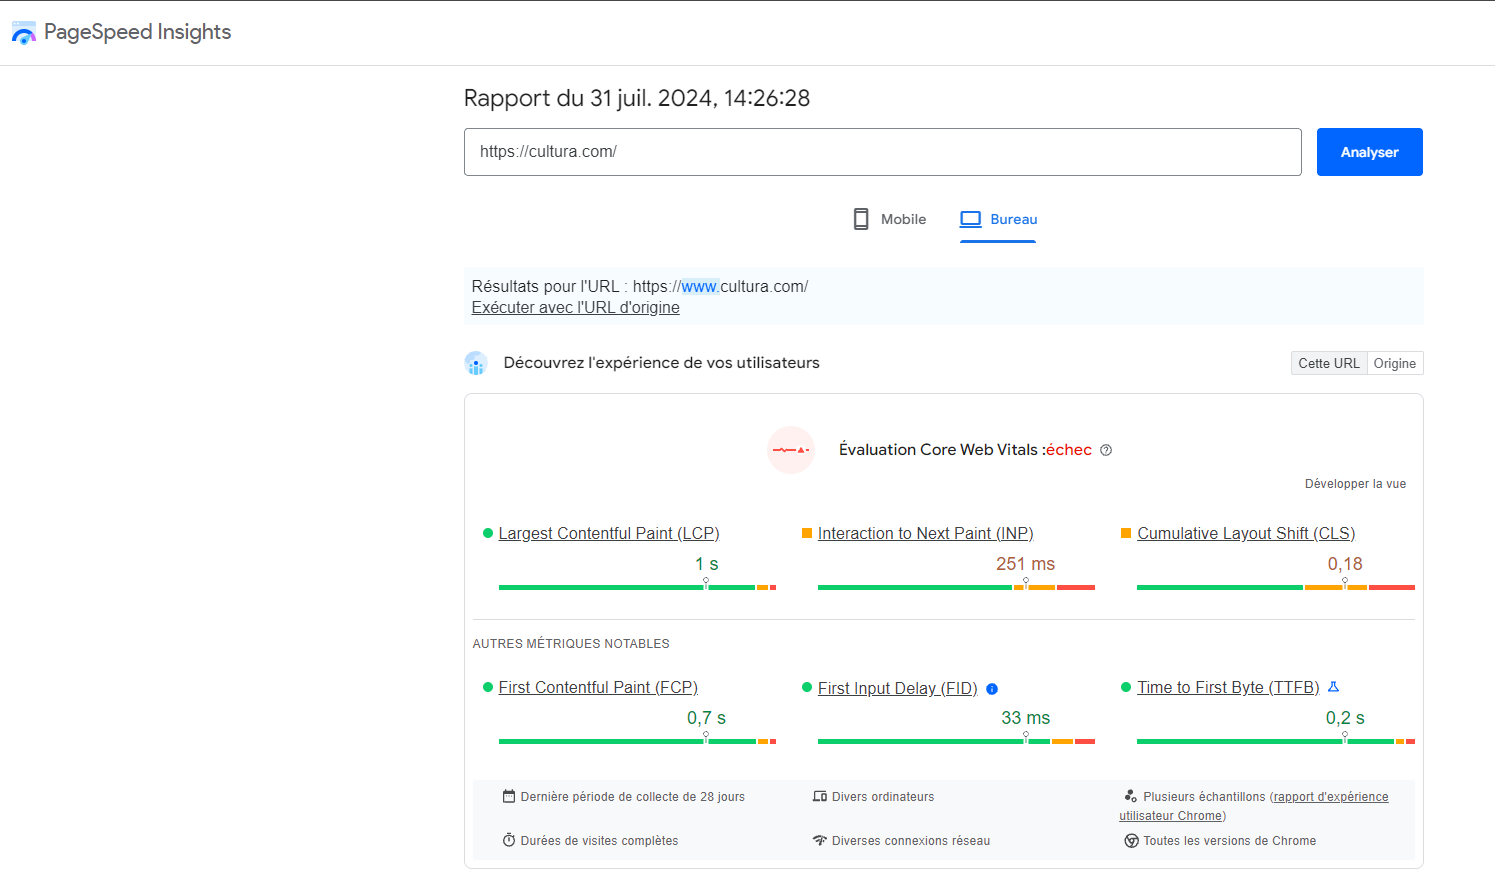This screenshot has width=1495, height=892.
Task: Select the Bureau tab
Action: (999, 219)
